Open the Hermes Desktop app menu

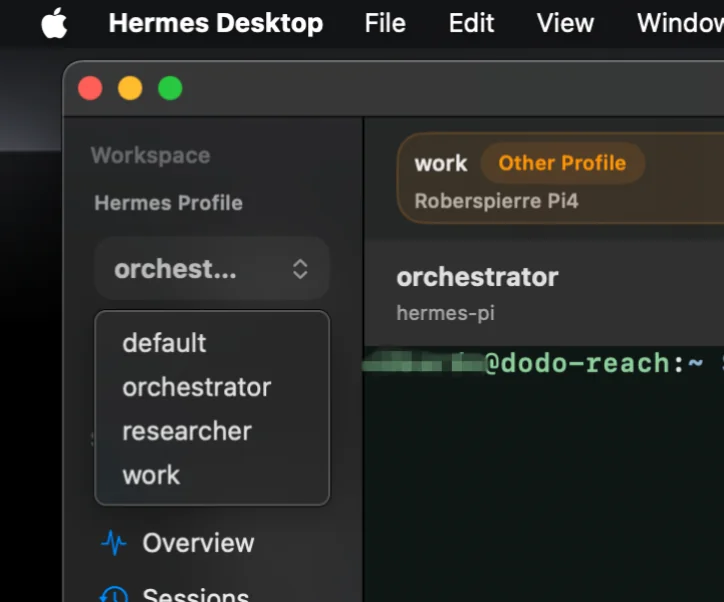[x=216, y=23]
